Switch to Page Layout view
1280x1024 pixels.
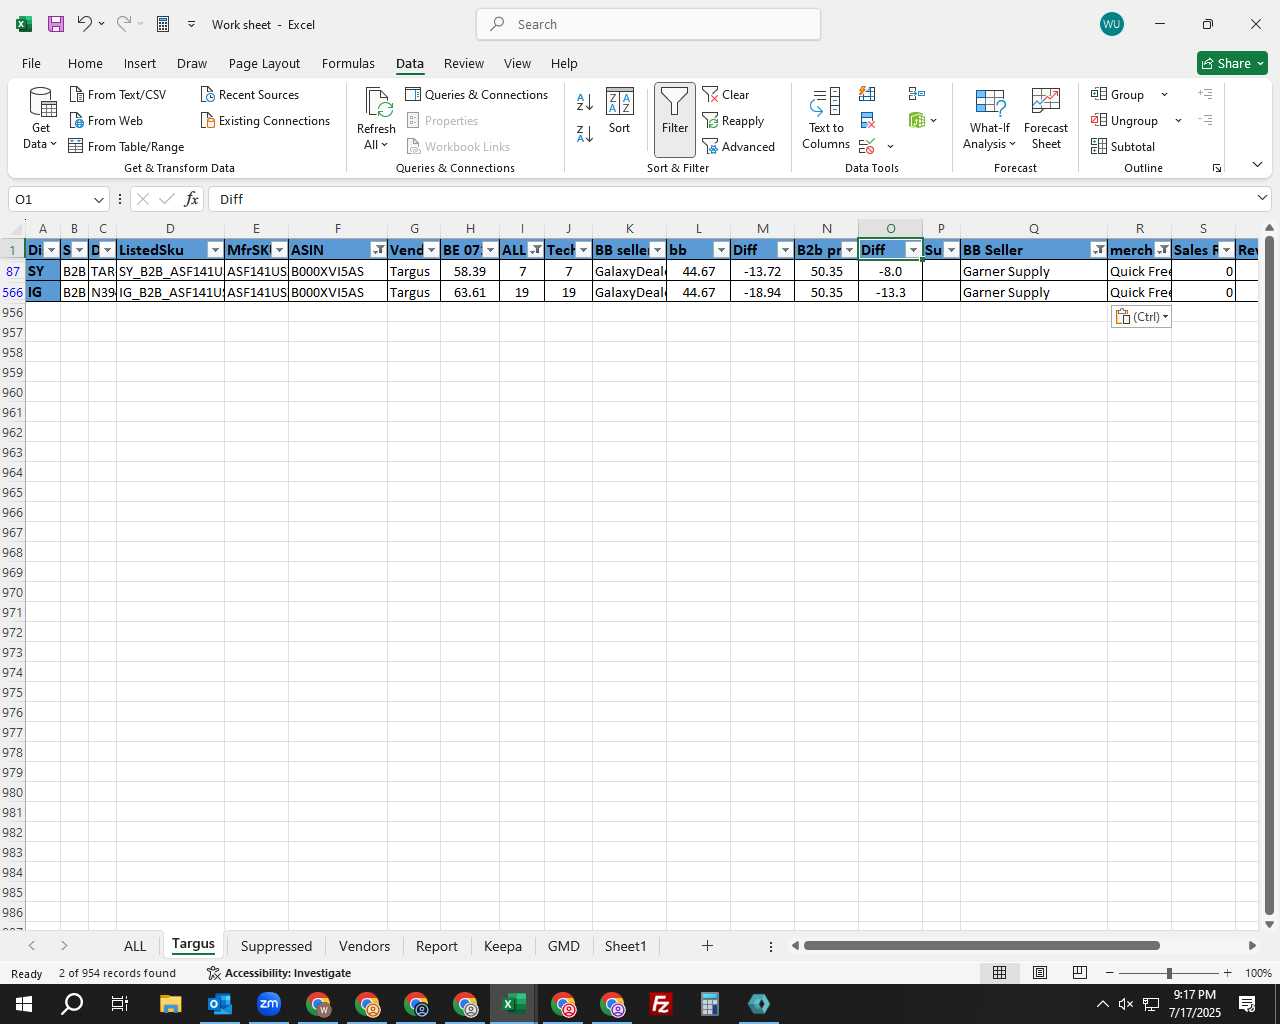[x=1040, y=973]
